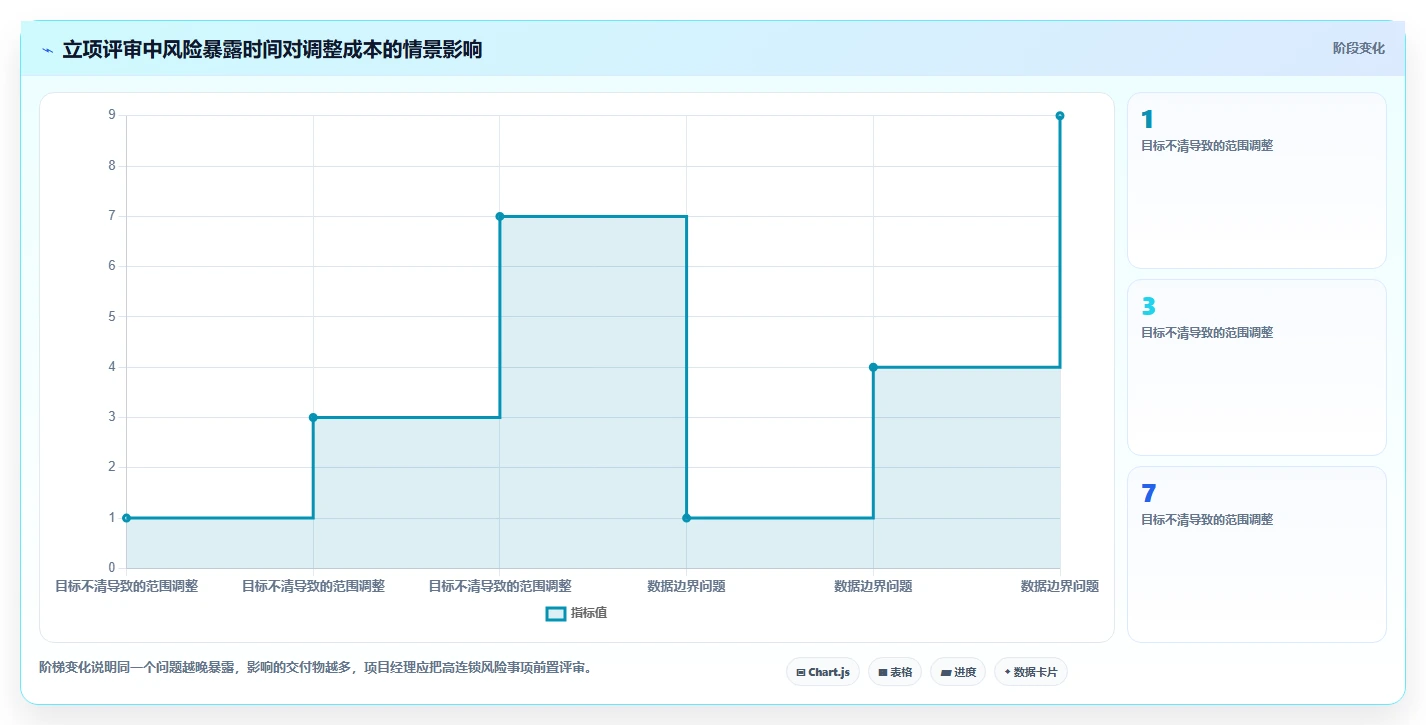This screenshot has width=1426, height=725.
Task: Open the summary card showing number 3
Action: (1257, 367)
